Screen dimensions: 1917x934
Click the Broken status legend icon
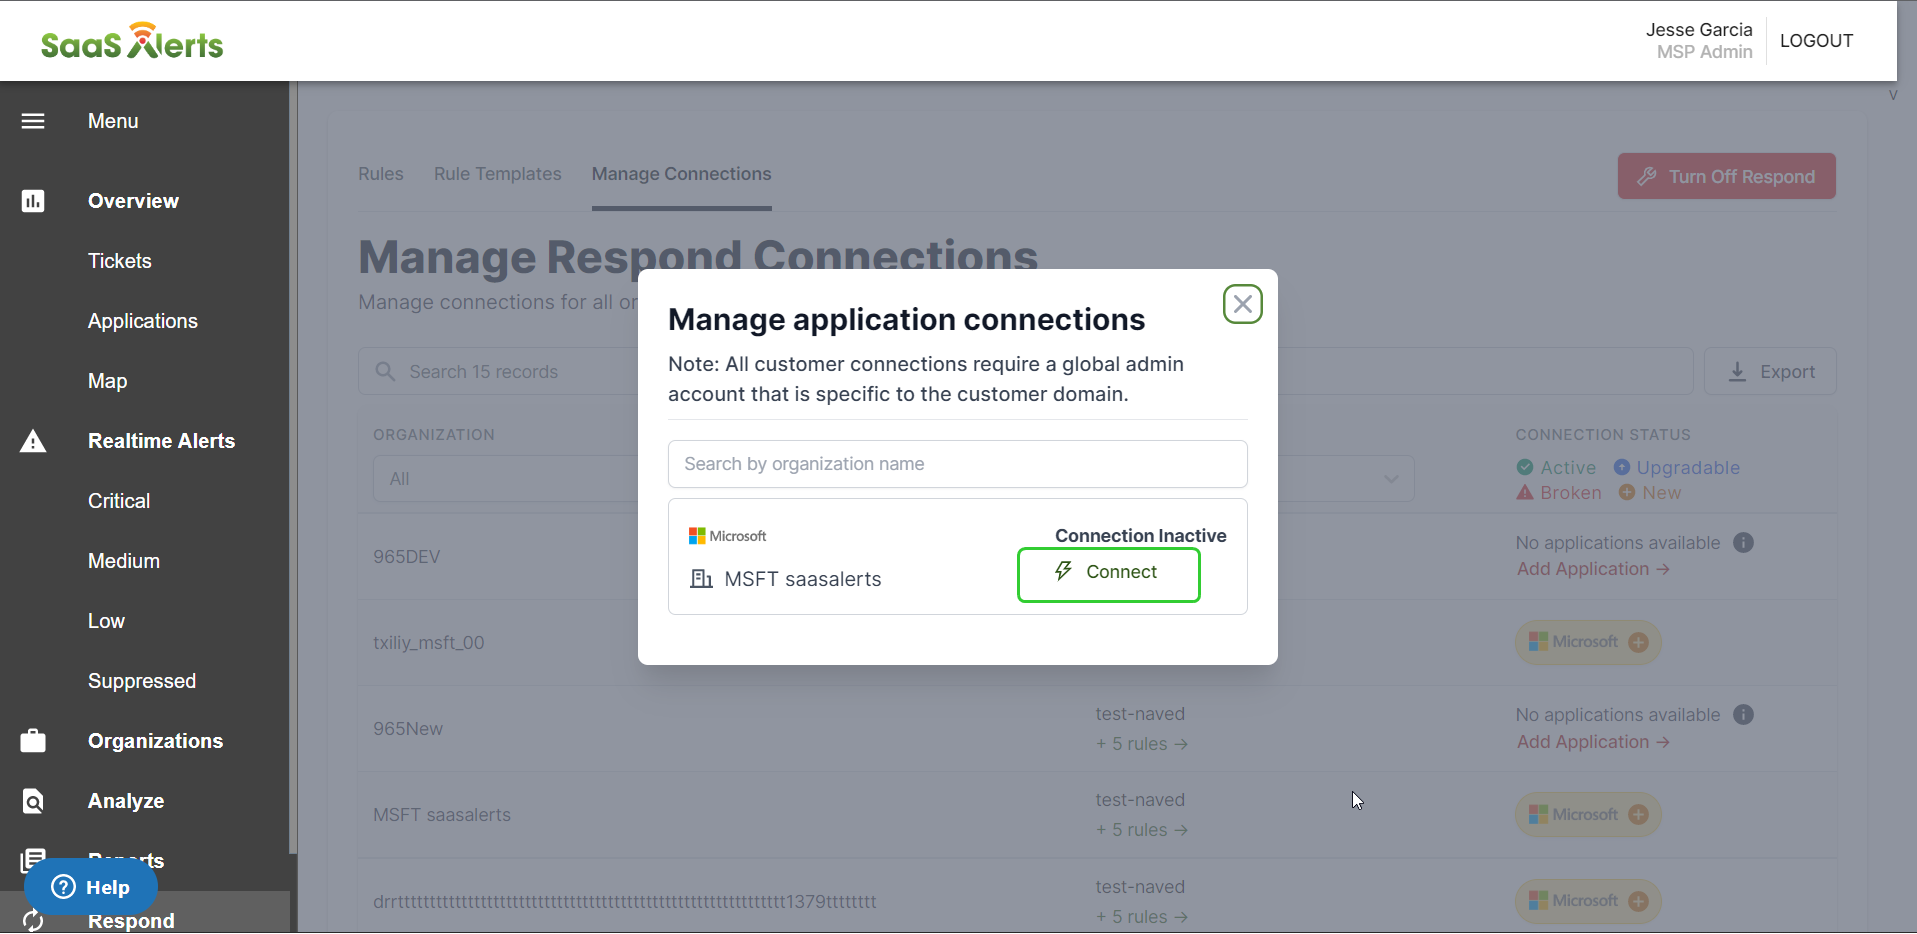coord(1525,492)
